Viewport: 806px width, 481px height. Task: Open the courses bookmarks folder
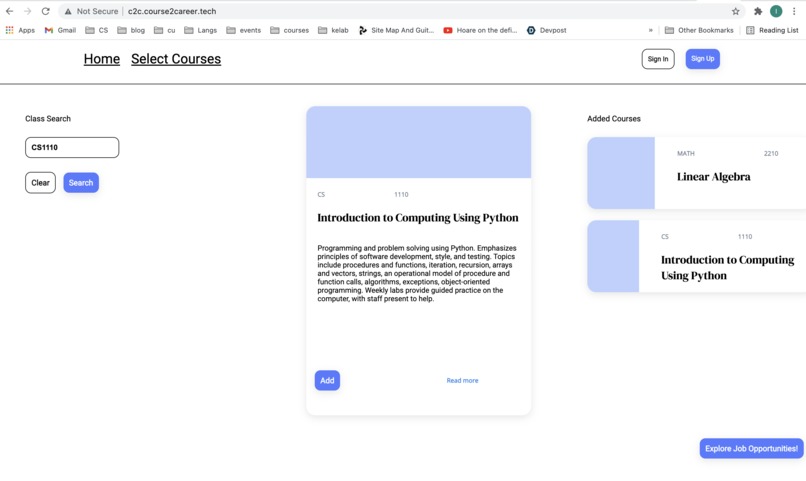pyautogui.click(x=289, y=30)
